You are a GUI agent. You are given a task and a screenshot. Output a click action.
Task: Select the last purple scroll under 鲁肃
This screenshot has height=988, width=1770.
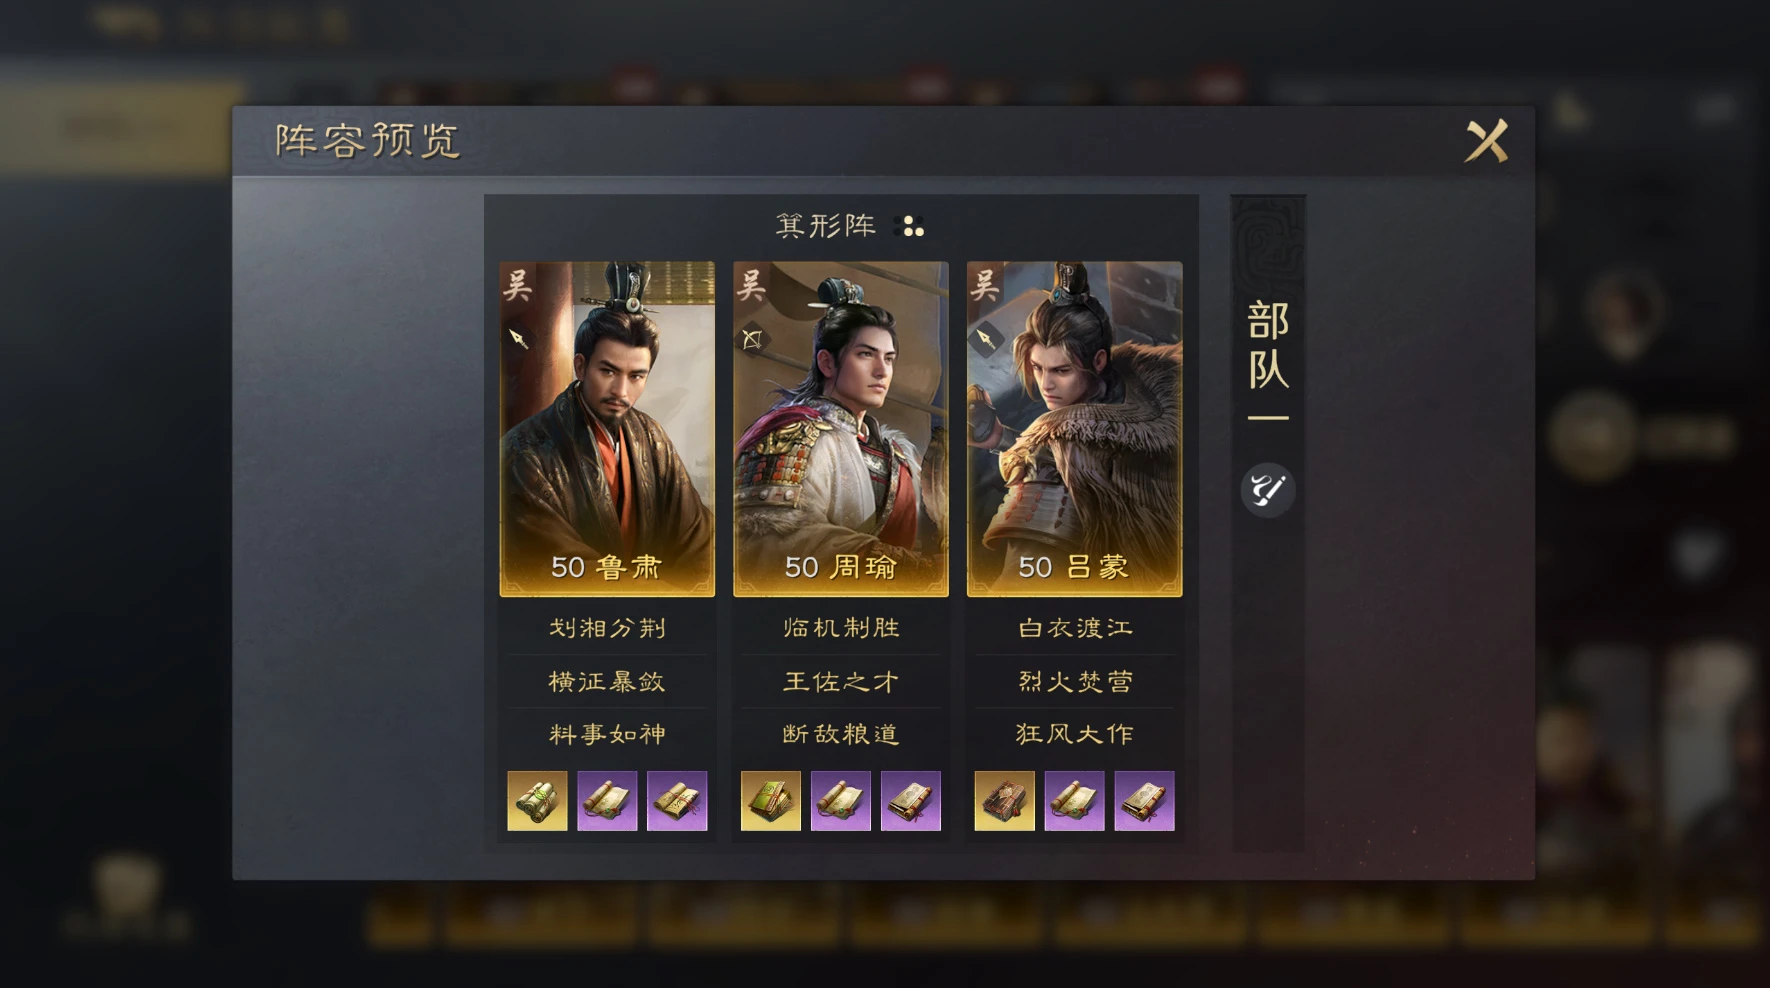pyautogui.click(x=677, y=801)
